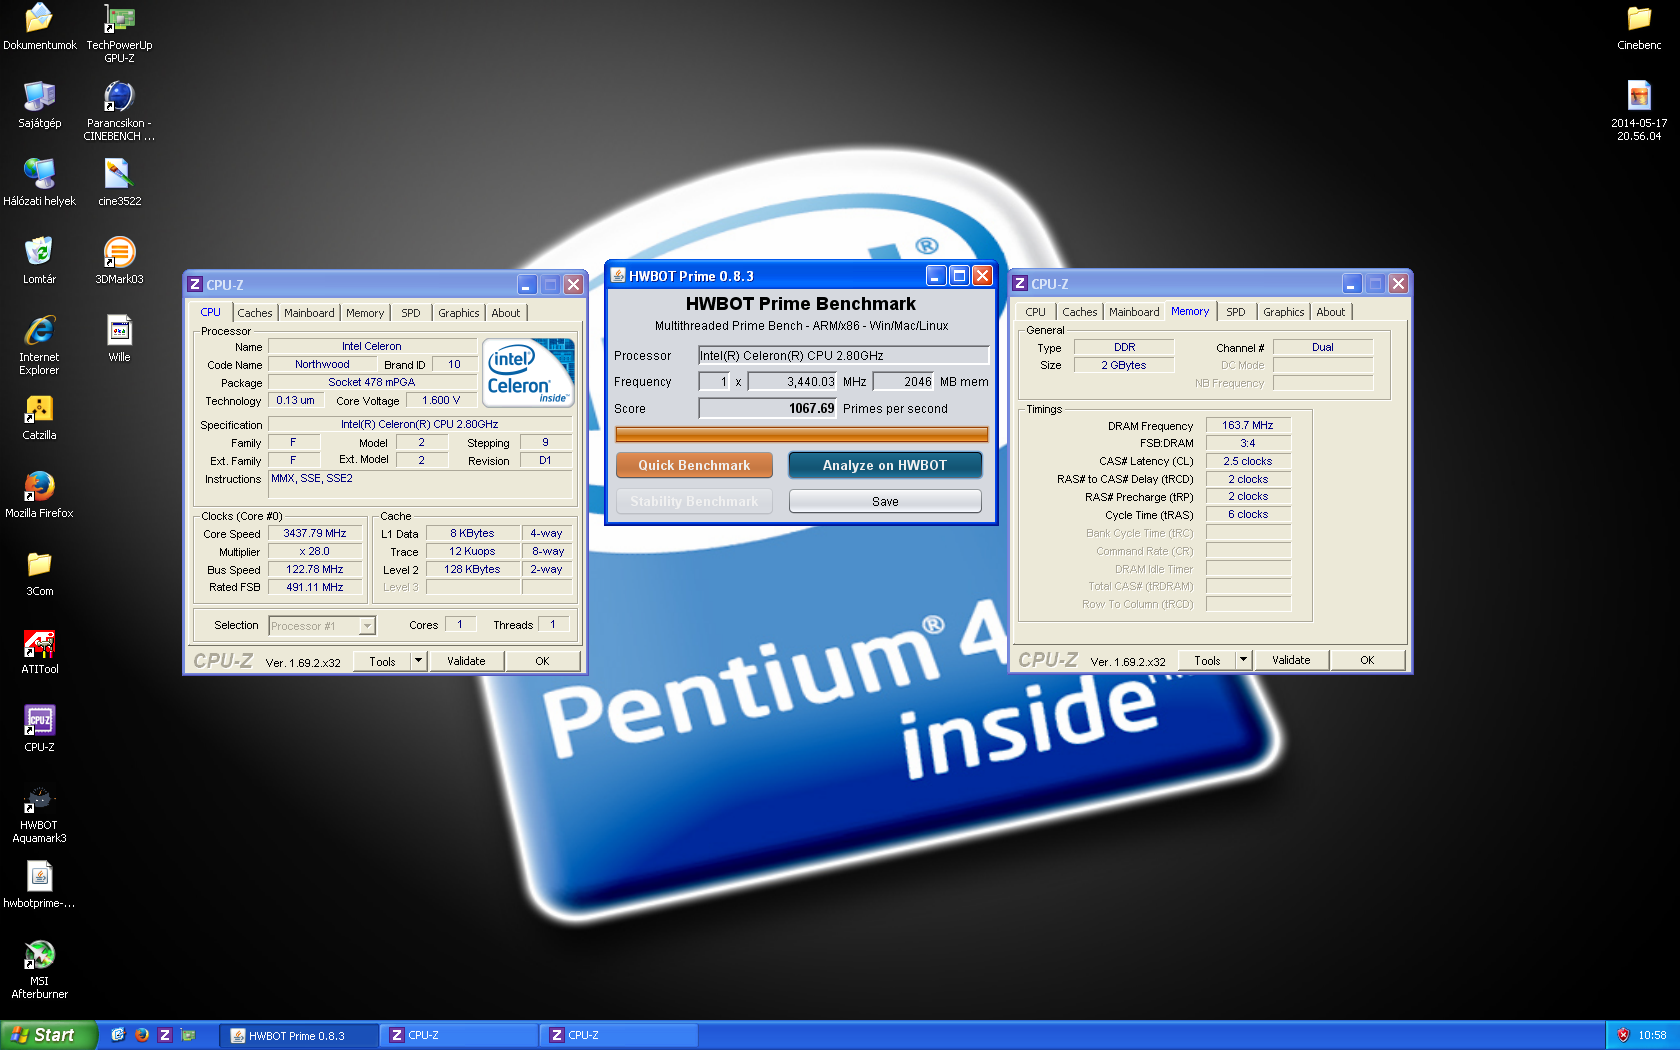1680x1050 pixels.
Task: Launch CPU-Z desktop shortcut
Action: tap(39, 729)
